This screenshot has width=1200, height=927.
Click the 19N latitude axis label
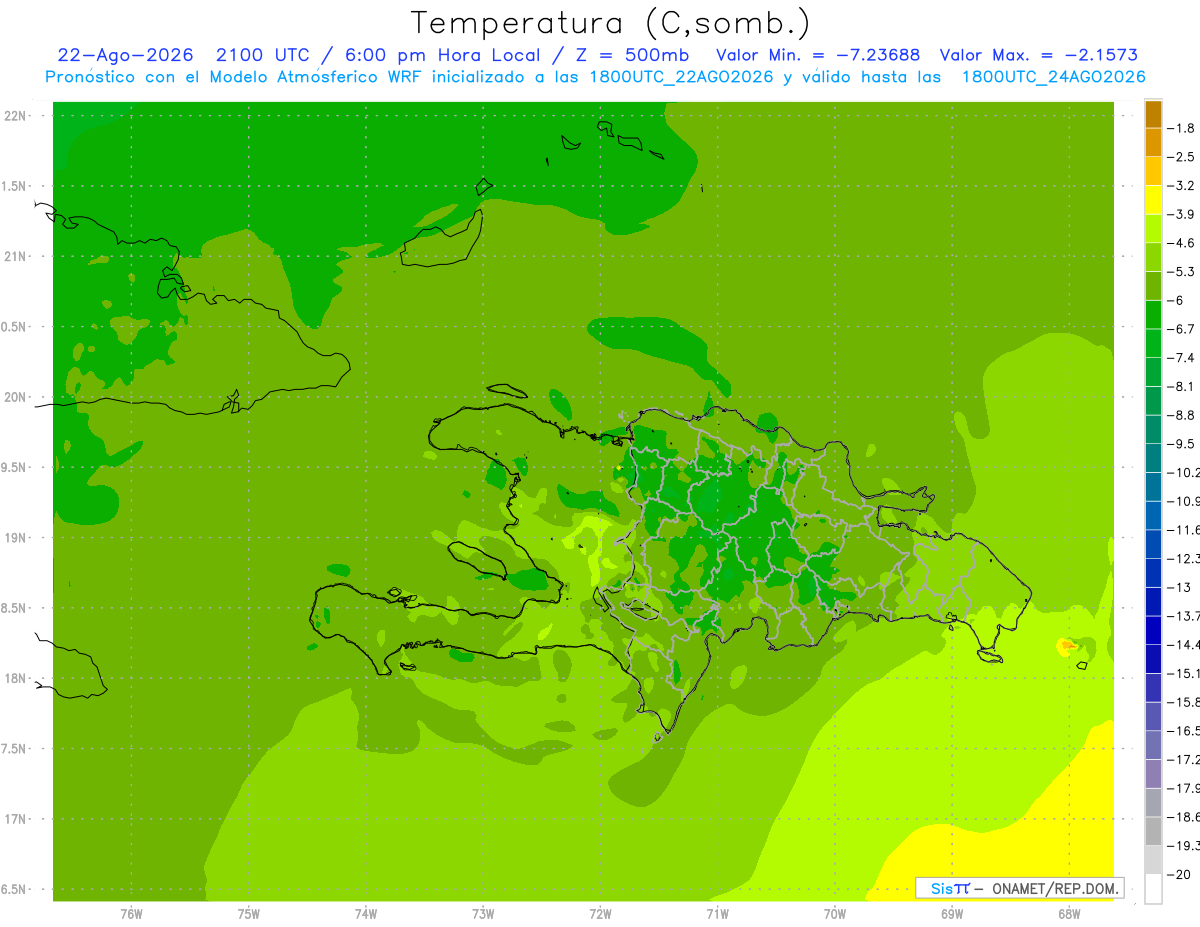tap(15, 538)
